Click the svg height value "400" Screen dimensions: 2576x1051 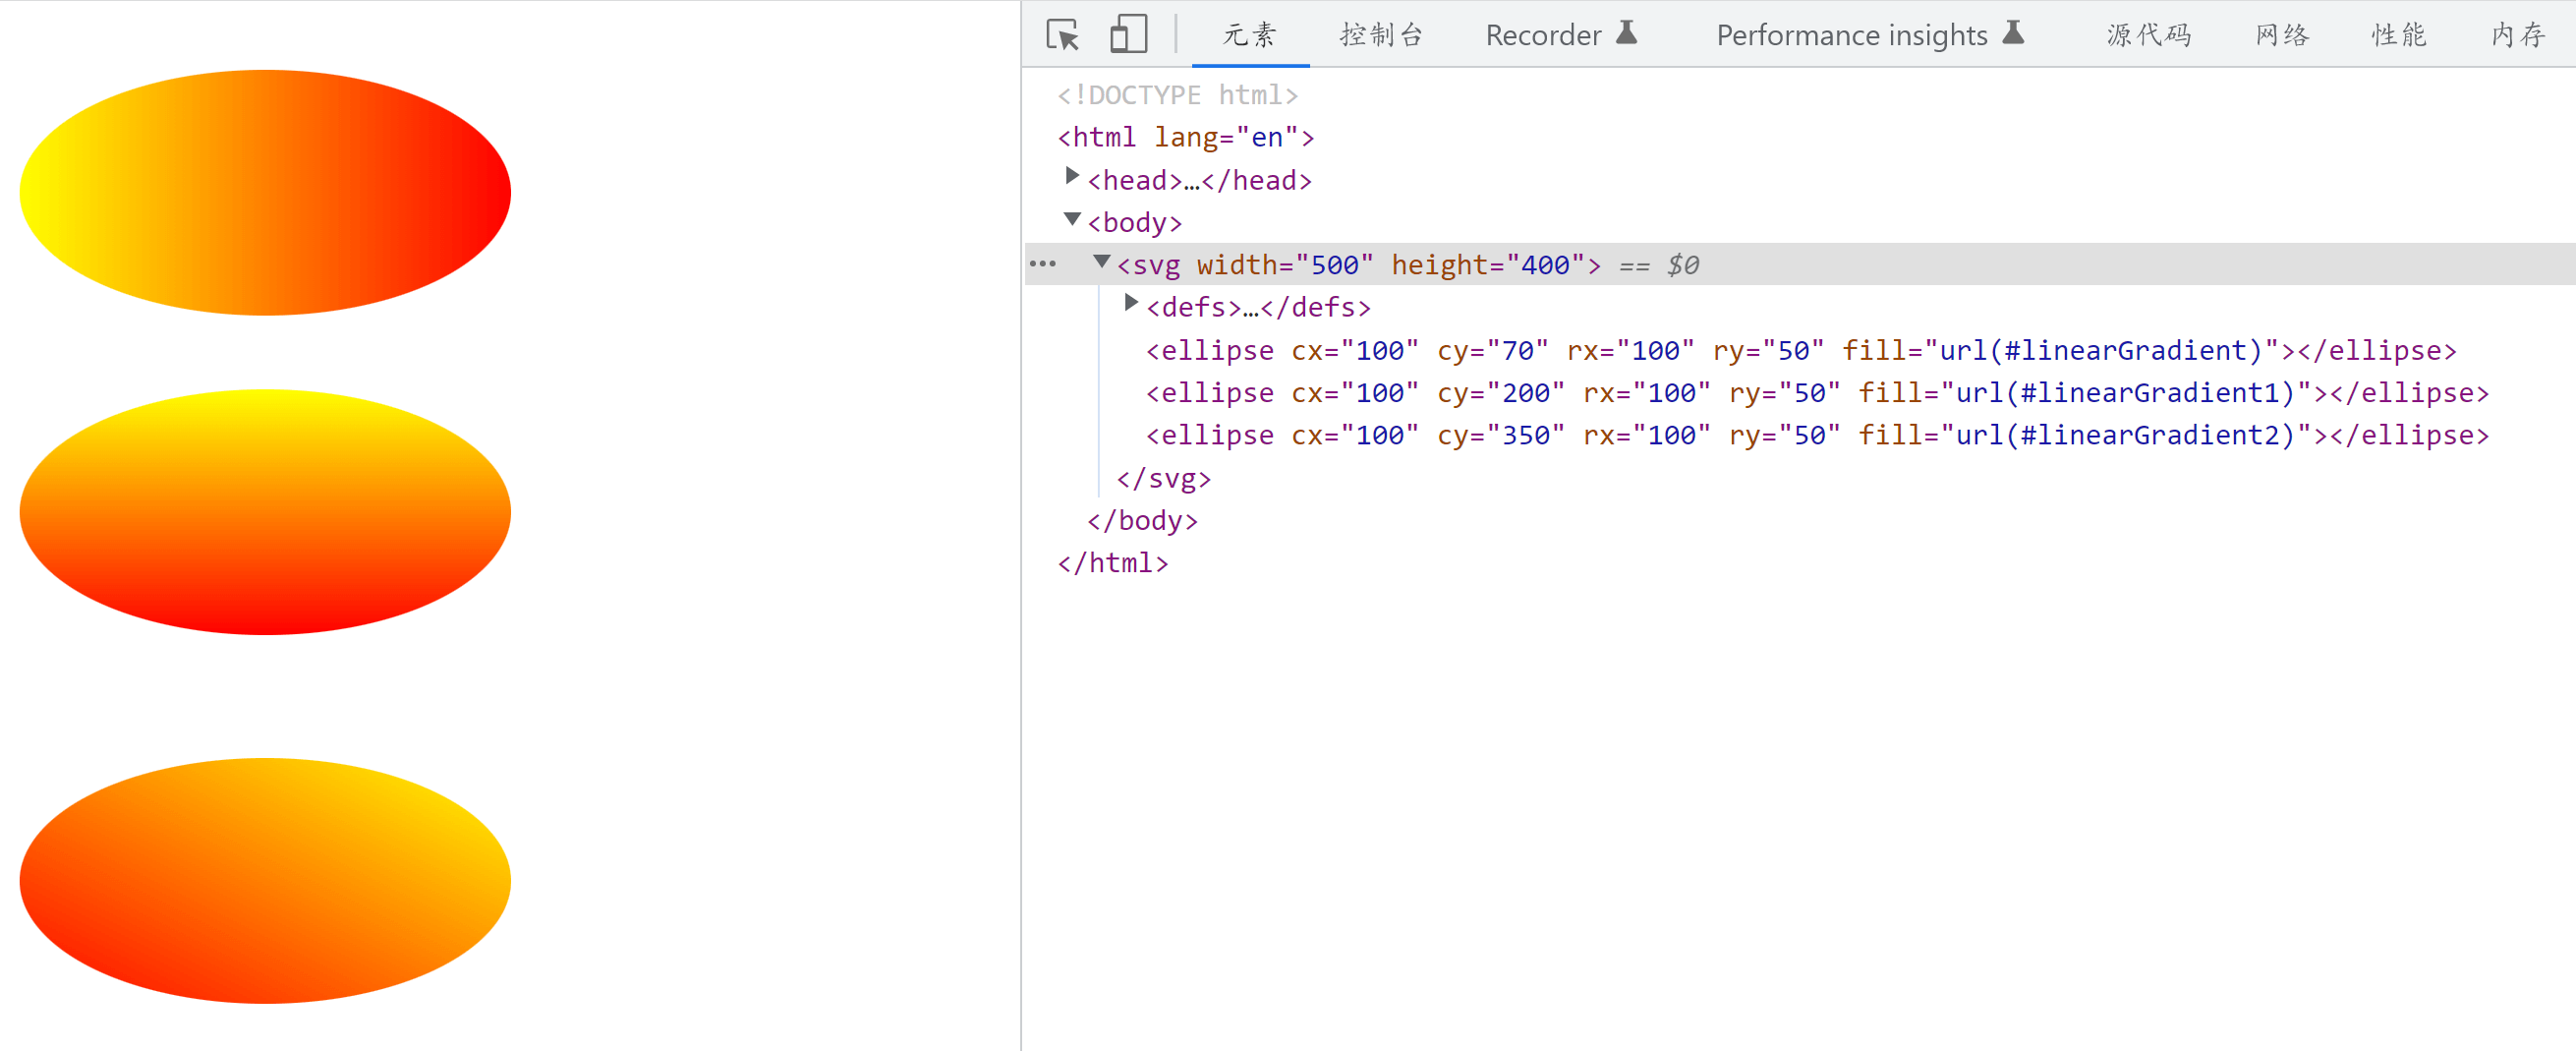[x=1545, y=265]
